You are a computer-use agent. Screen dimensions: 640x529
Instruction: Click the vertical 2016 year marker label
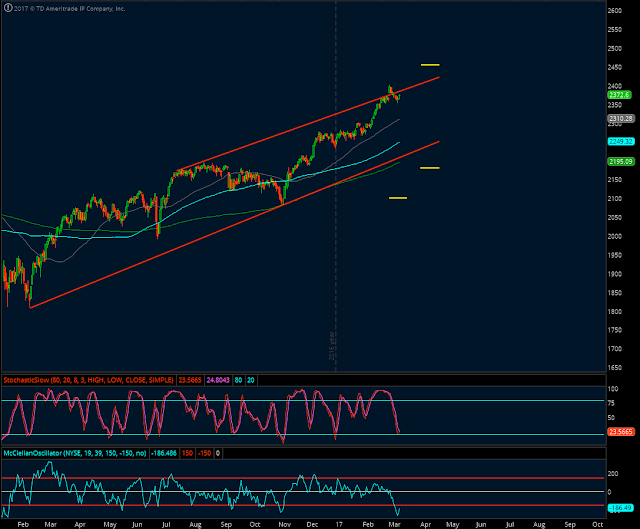tap(332, 345)
